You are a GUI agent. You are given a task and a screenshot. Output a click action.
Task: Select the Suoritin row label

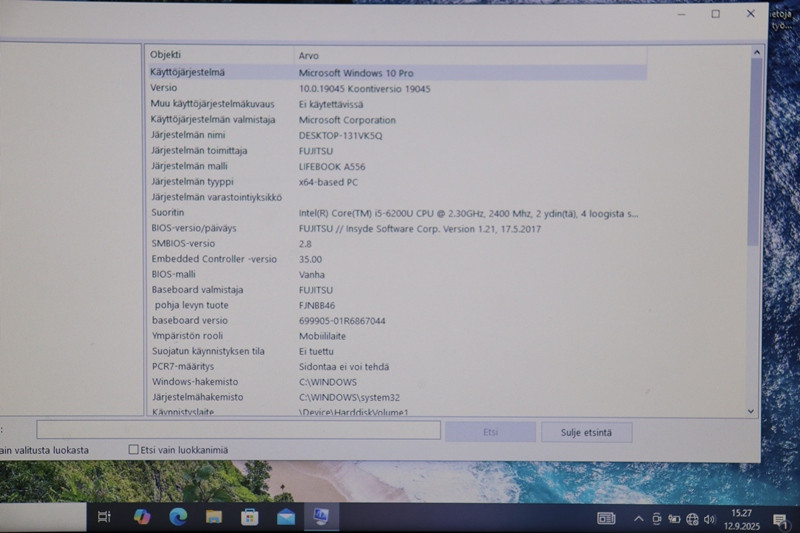[168, 212]
